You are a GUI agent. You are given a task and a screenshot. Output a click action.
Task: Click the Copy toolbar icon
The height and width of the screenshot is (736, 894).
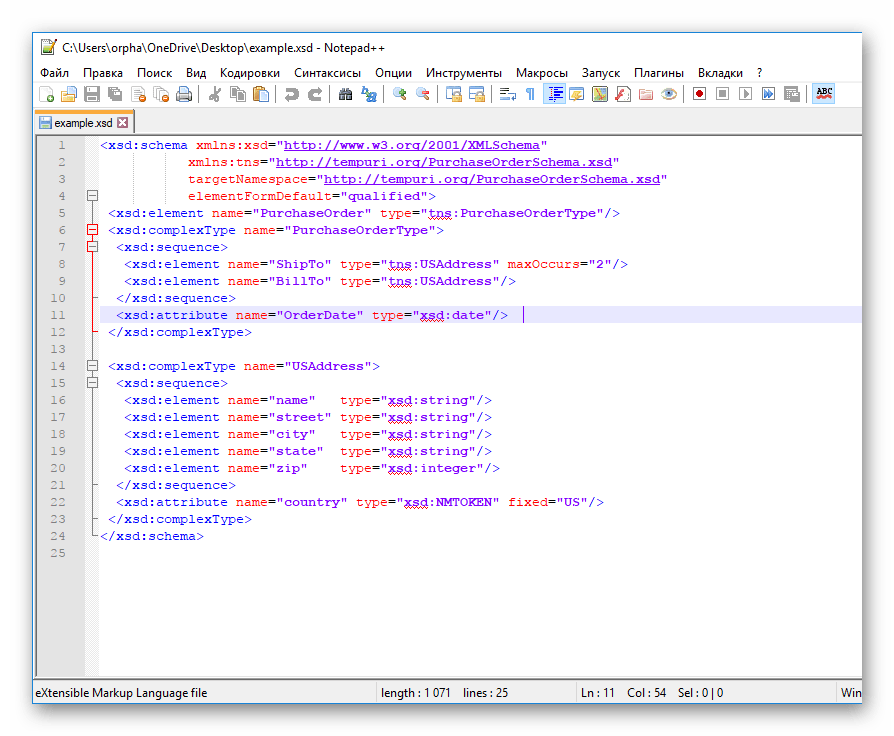click(238, 94)
